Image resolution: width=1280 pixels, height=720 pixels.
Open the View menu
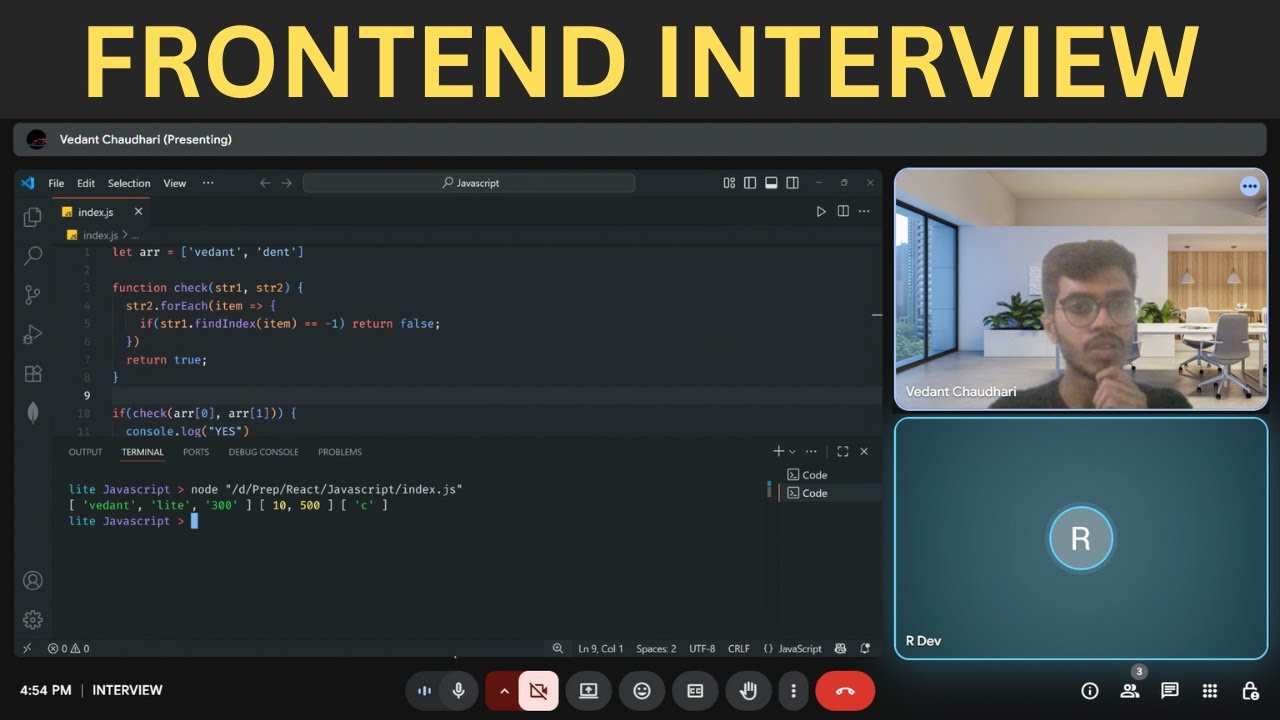coord(175,183)
